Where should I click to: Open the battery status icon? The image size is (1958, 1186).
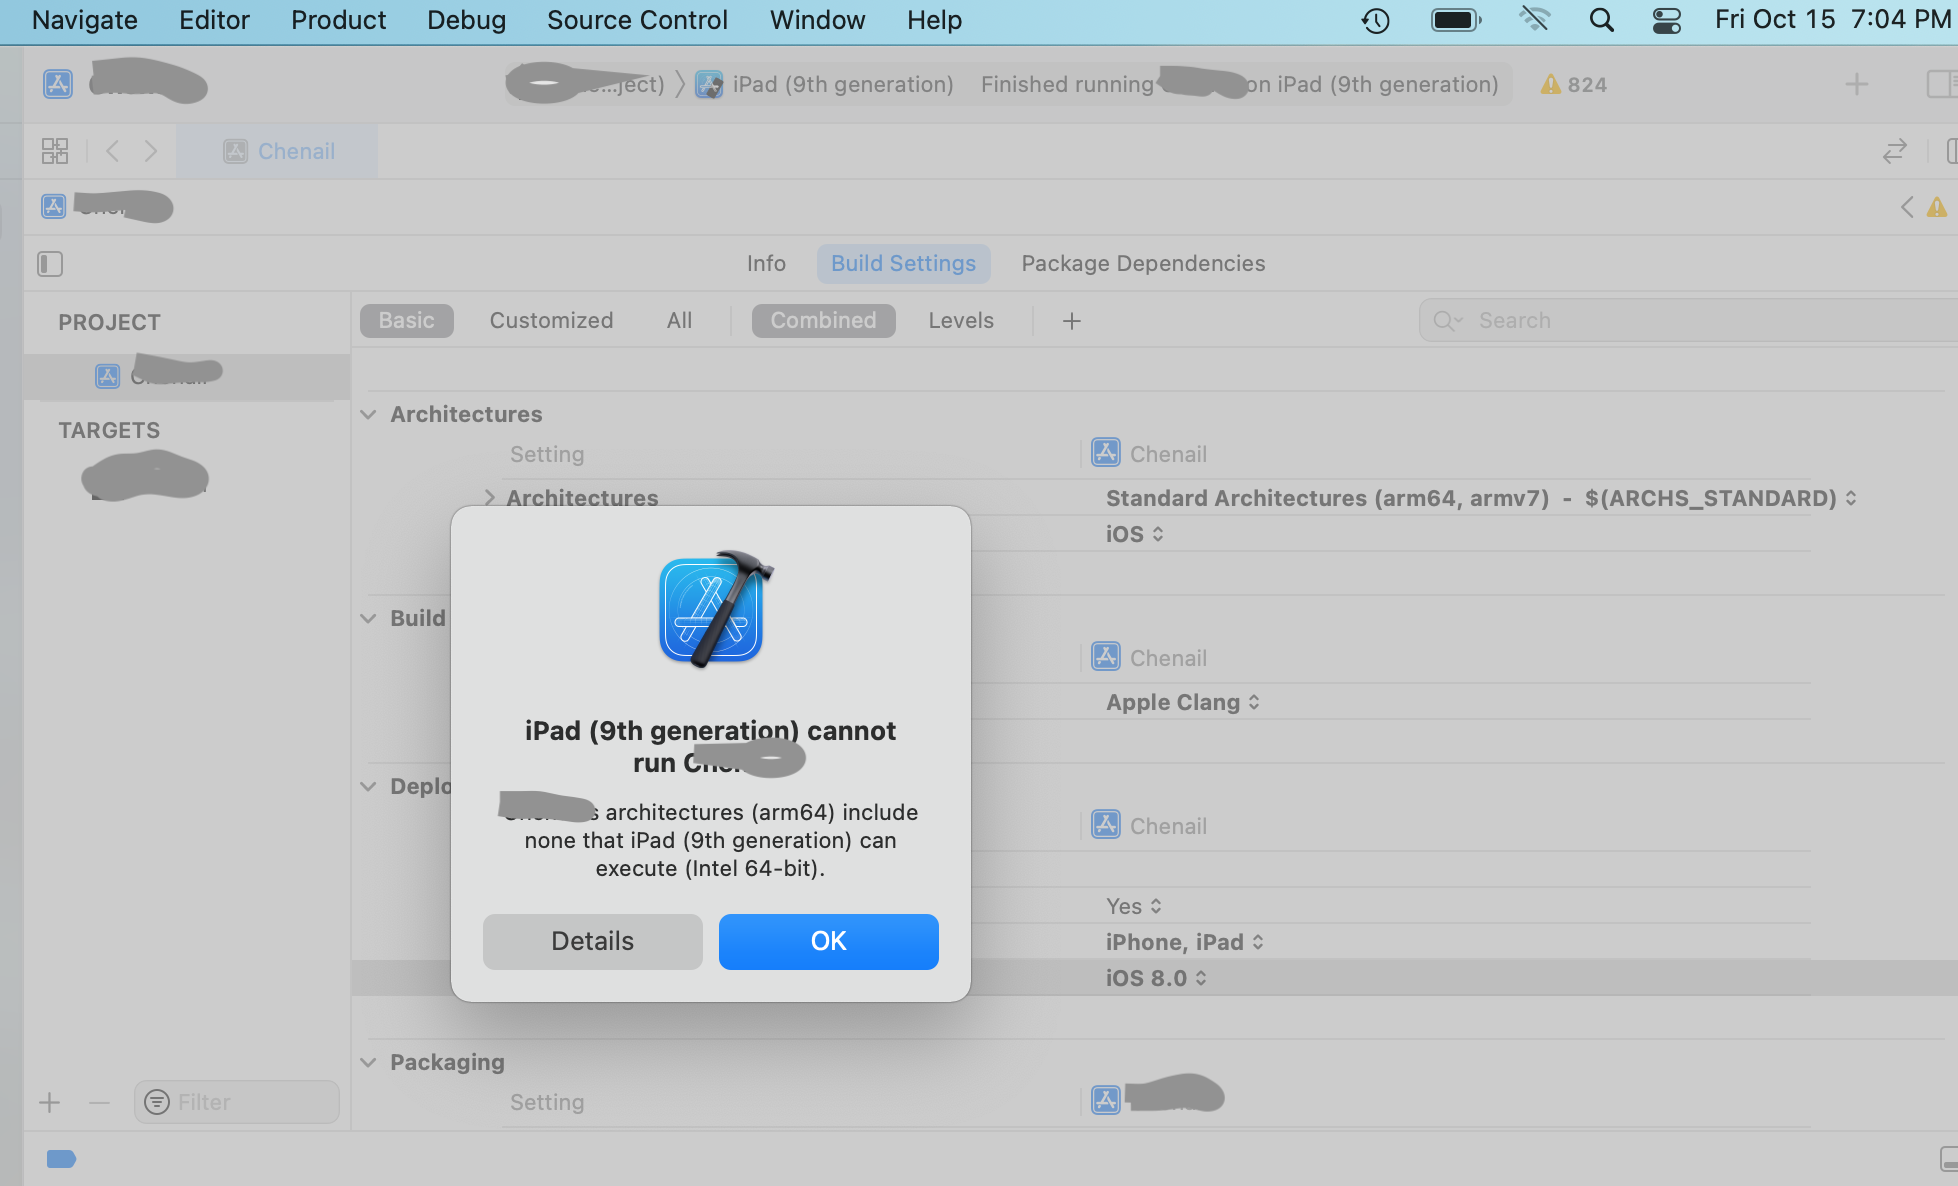1456,20
